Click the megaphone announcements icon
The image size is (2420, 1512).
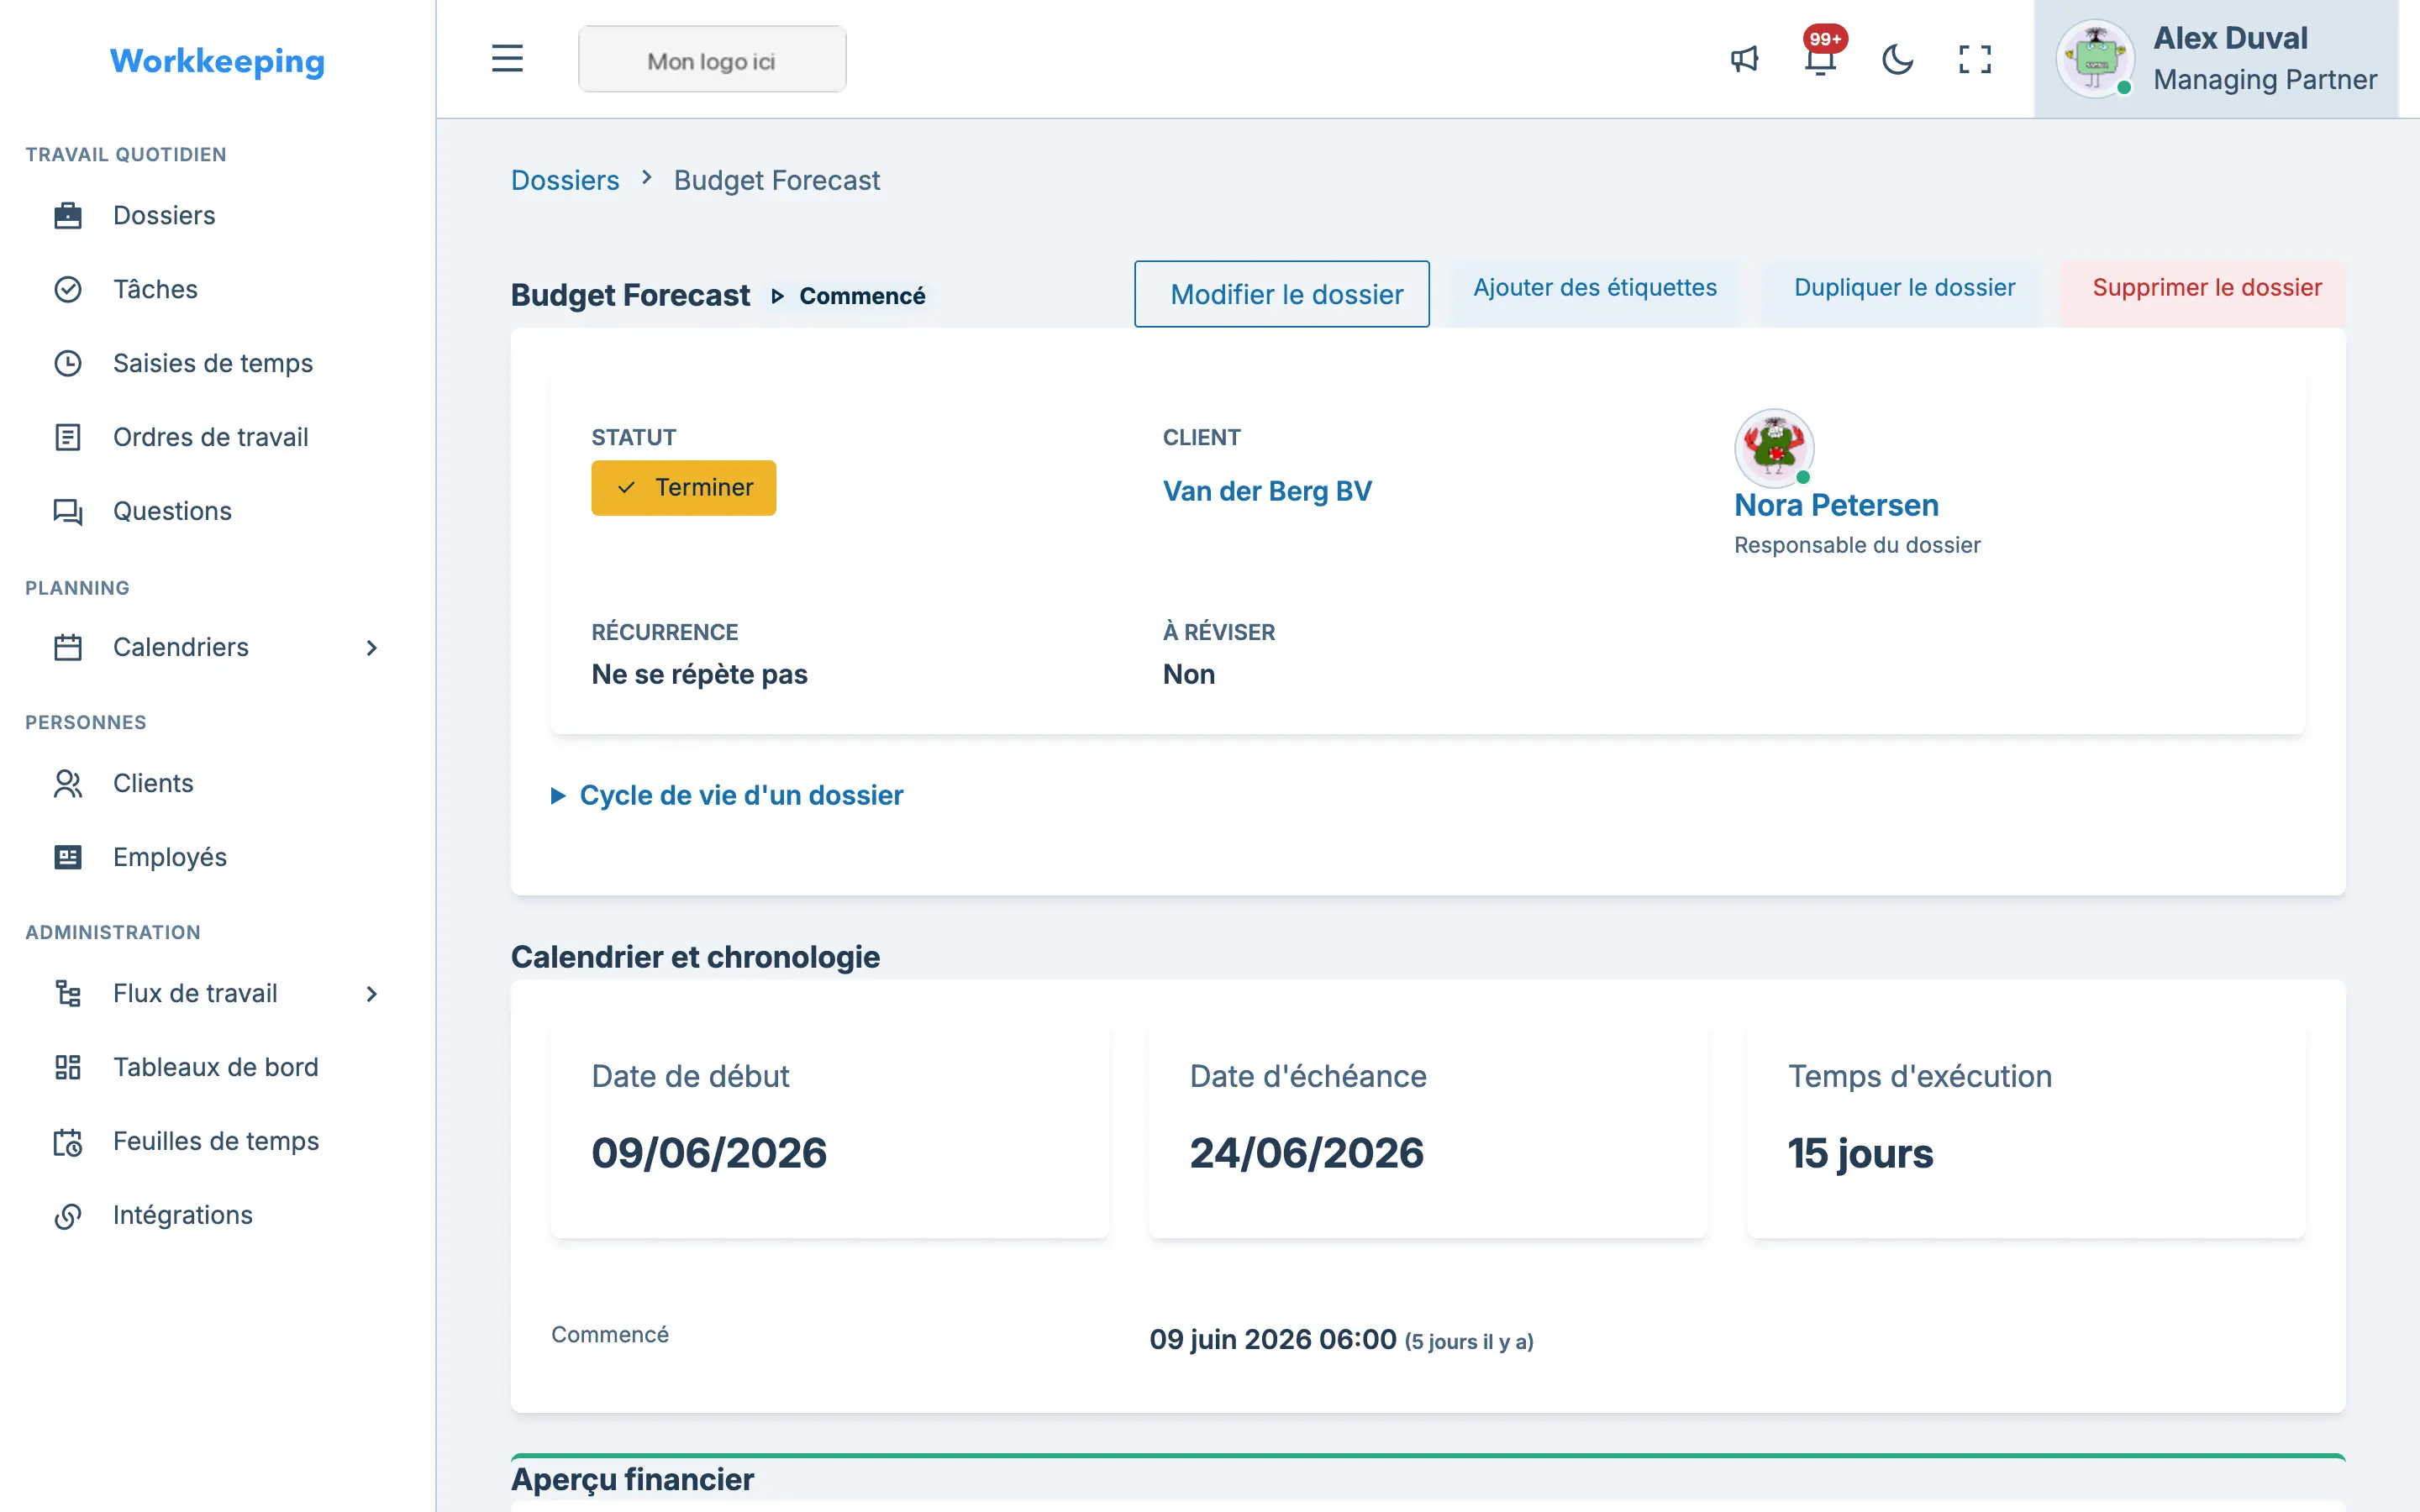coord(1744,59)
